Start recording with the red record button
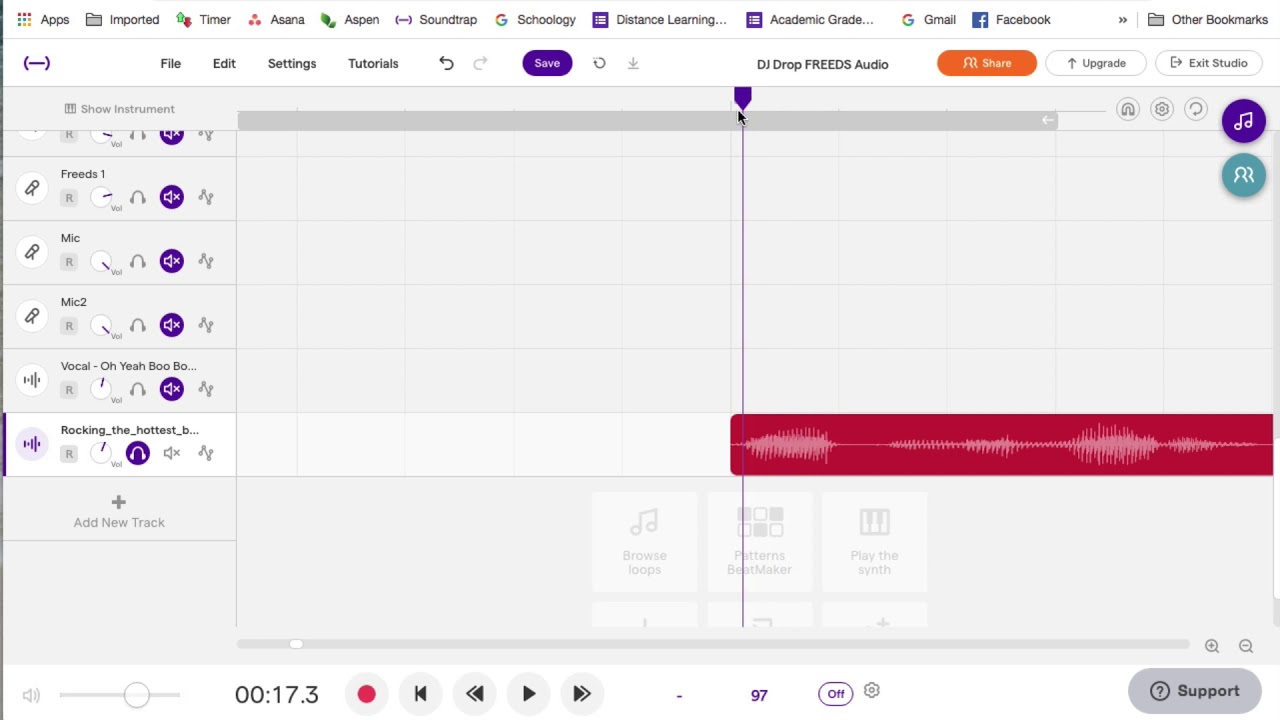This screenshot has width=1280, height=720. 366,694
